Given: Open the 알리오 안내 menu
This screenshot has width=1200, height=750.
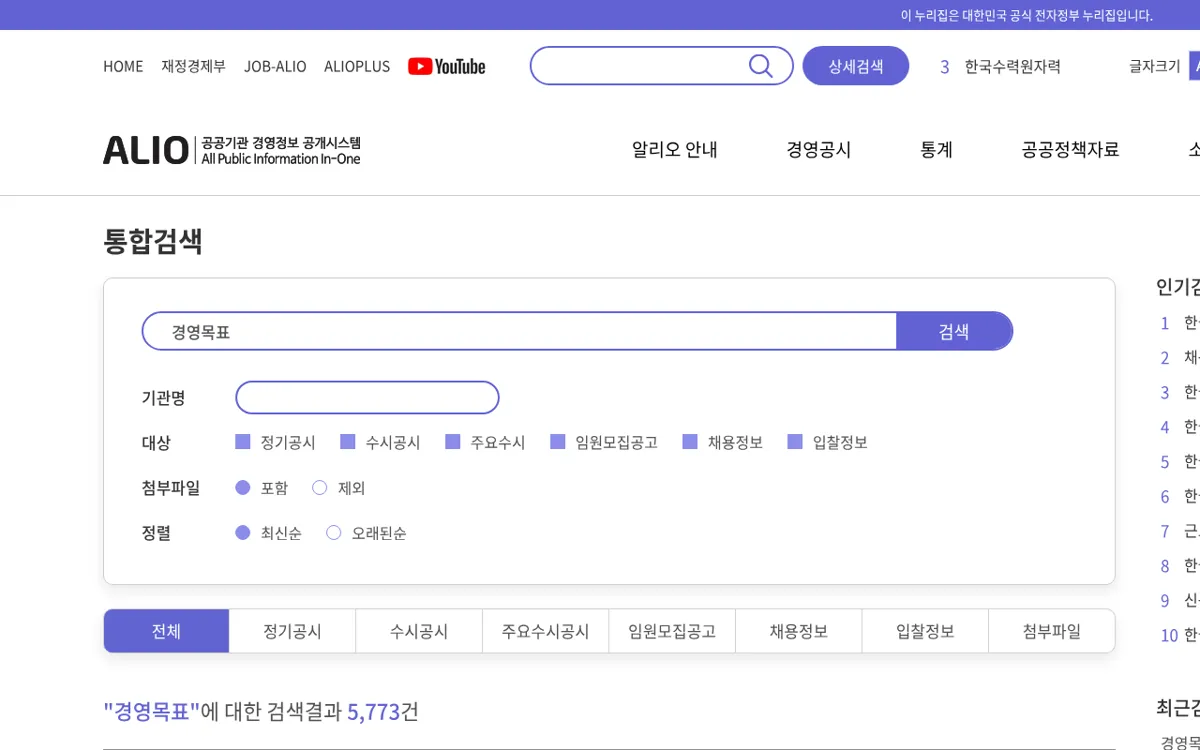Looking at the screenshot, I should pos(675,150).
